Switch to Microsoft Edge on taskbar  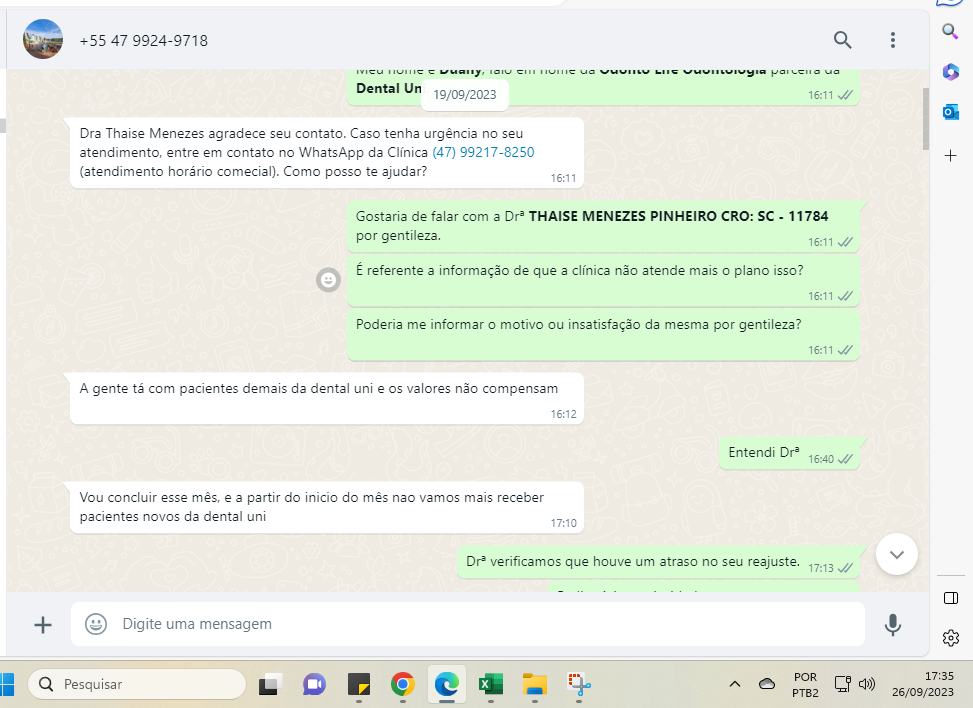click(x=446, y=684)
